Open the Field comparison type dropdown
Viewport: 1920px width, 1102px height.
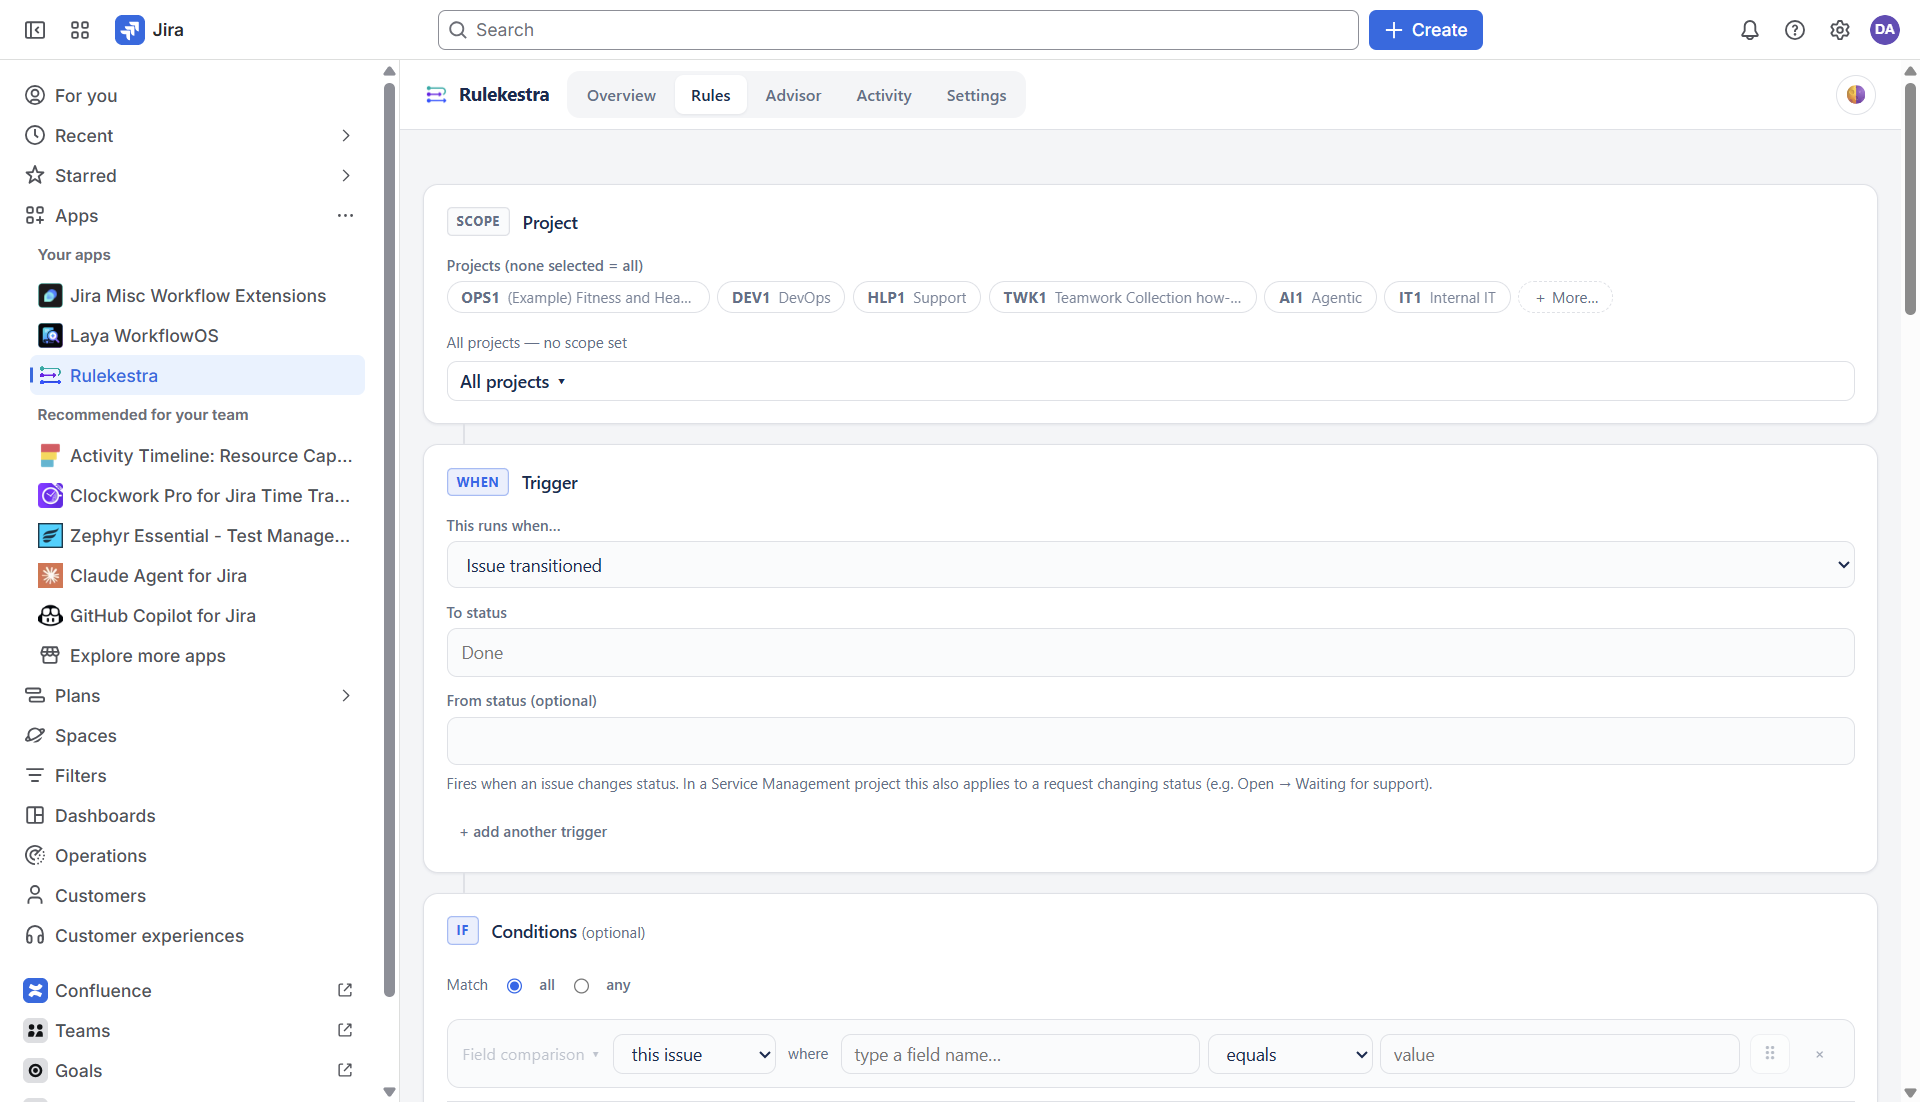(530, 1055)
